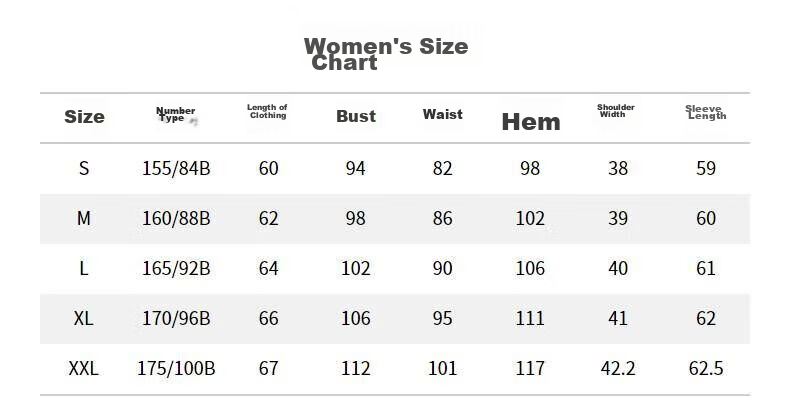Select the L size row label

coord(84,268)
